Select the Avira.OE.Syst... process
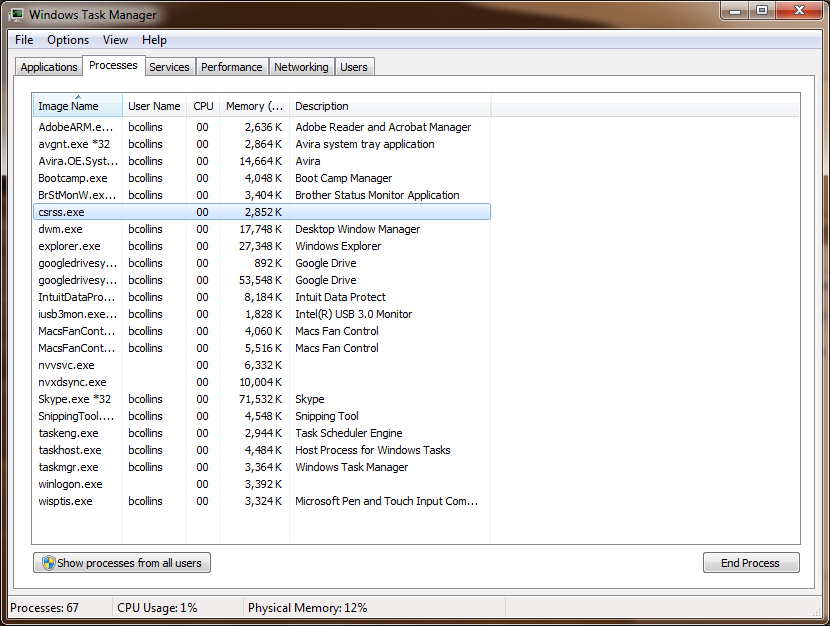 click(262, 161)
